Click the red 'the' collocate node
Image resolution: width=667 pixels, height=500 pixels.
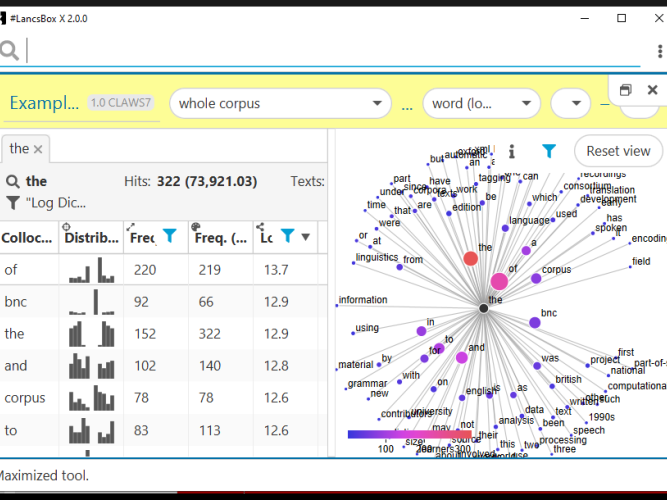point(470,258)
